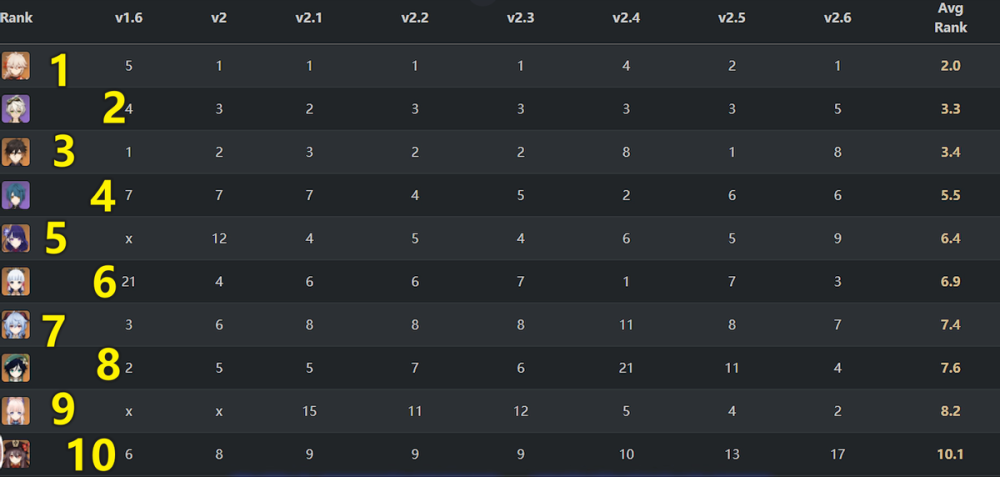
Task: Click the v2.4 column header
Action: [x=626, y=18]
